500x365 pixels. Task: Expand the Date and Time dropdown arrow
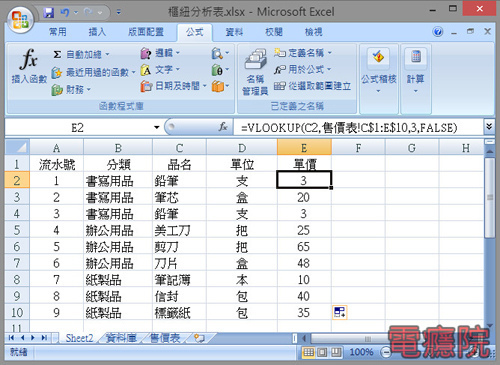204,86
